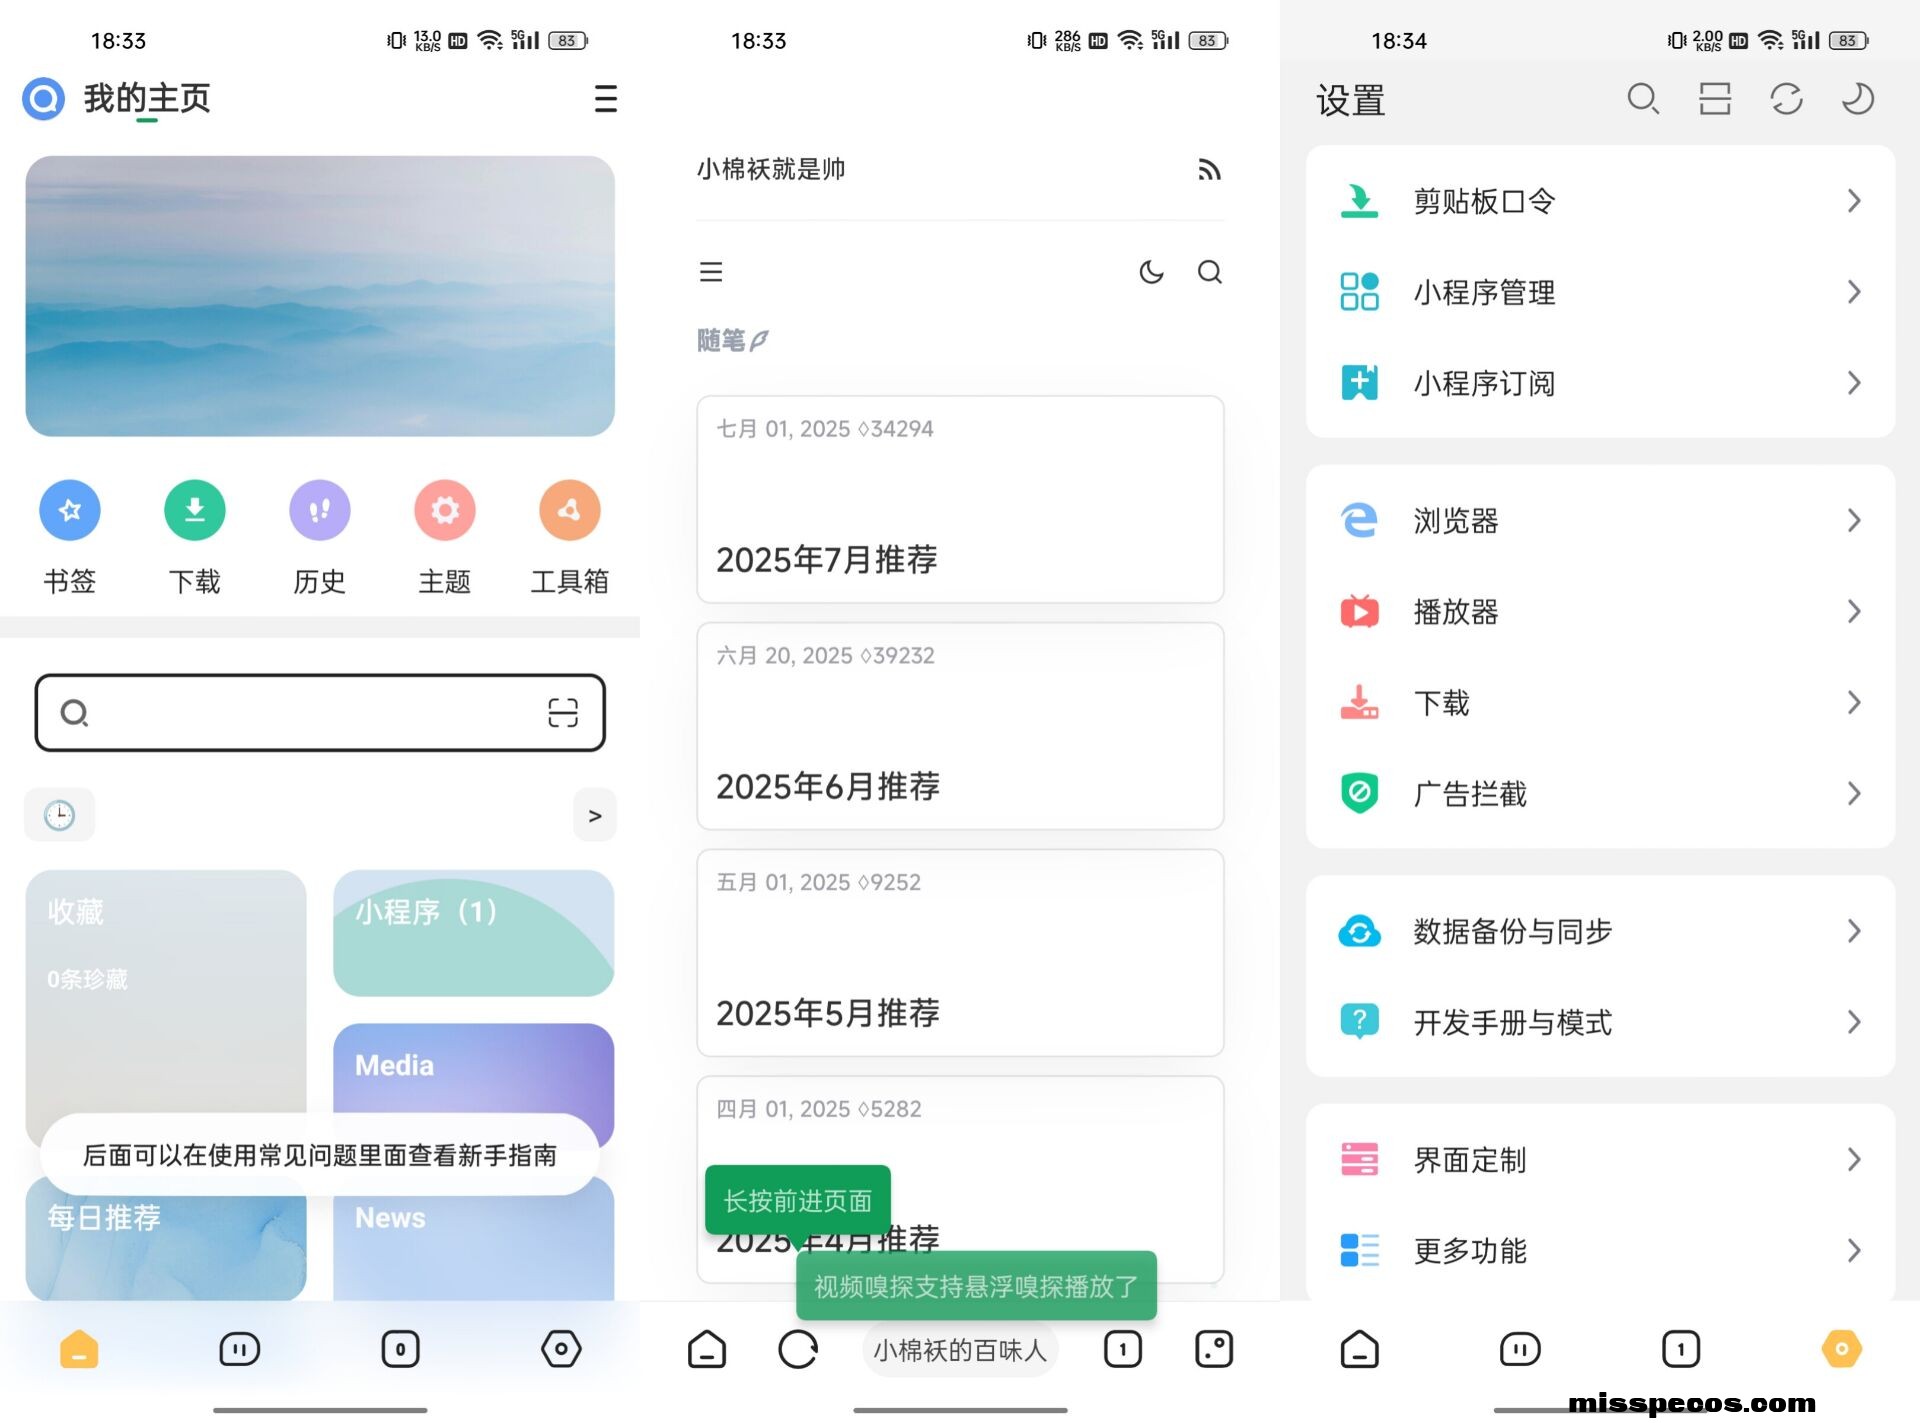Tap the 广告拦截 shield icon
This screenshot has height=1423, width=1920.
(1359, 793)
